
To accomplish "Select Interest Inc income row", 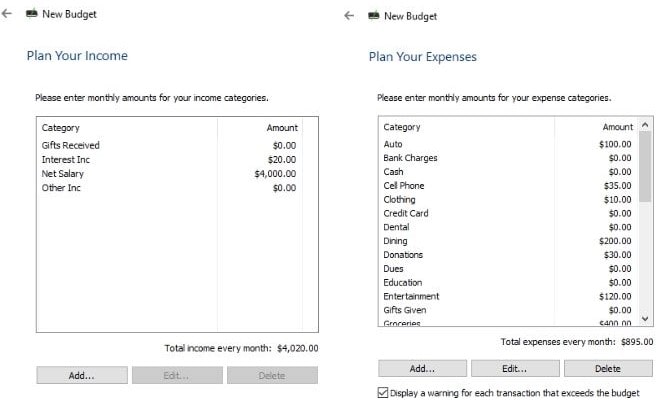I will [169, 160].
